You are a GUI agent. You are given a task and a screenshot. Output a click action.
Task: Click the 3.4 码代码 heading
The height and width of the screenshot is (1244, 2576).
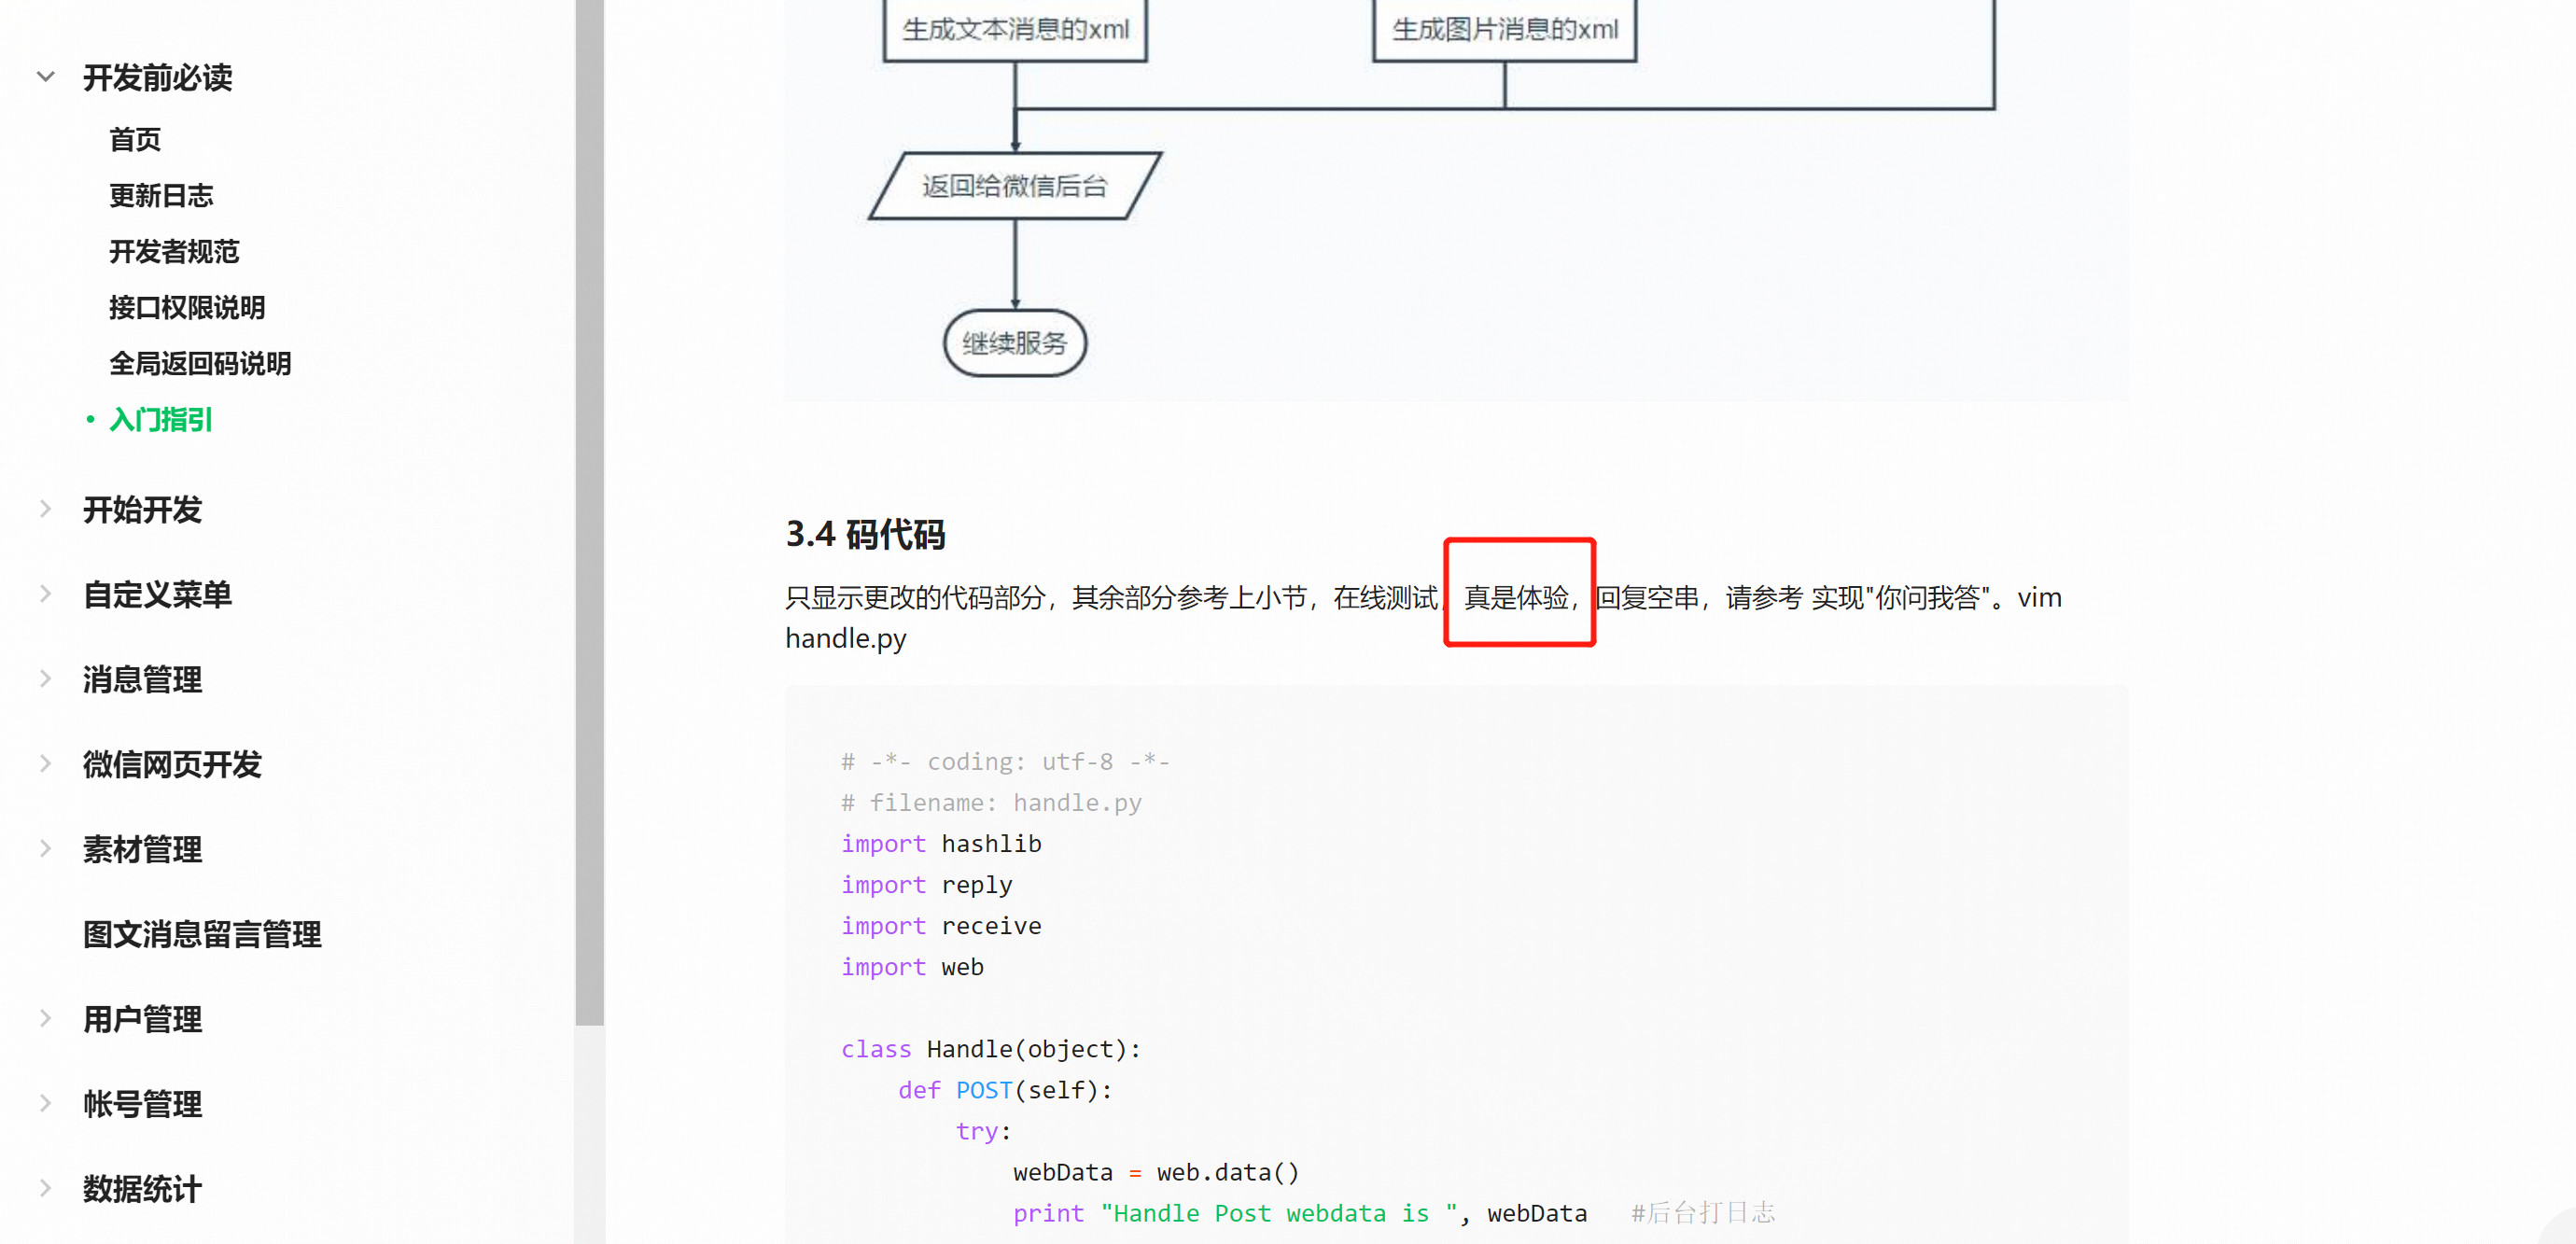(865, 534)
